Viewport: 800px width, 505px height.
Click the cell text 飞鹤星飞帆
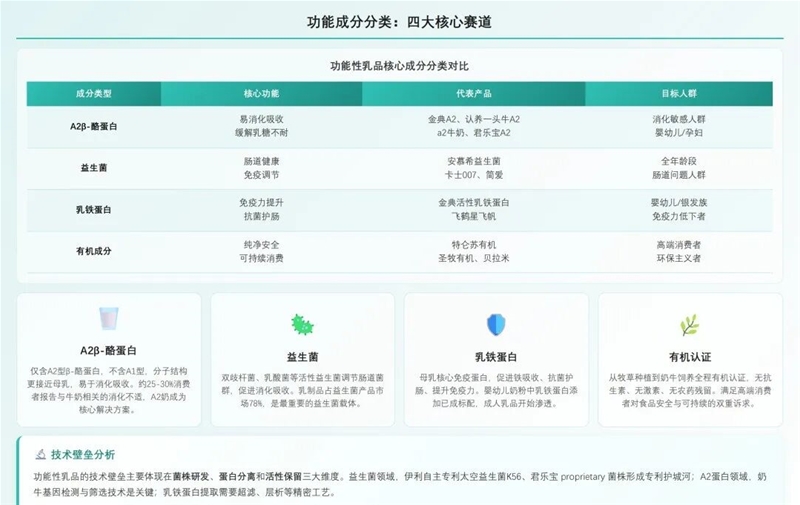click(x=473, y=216)
